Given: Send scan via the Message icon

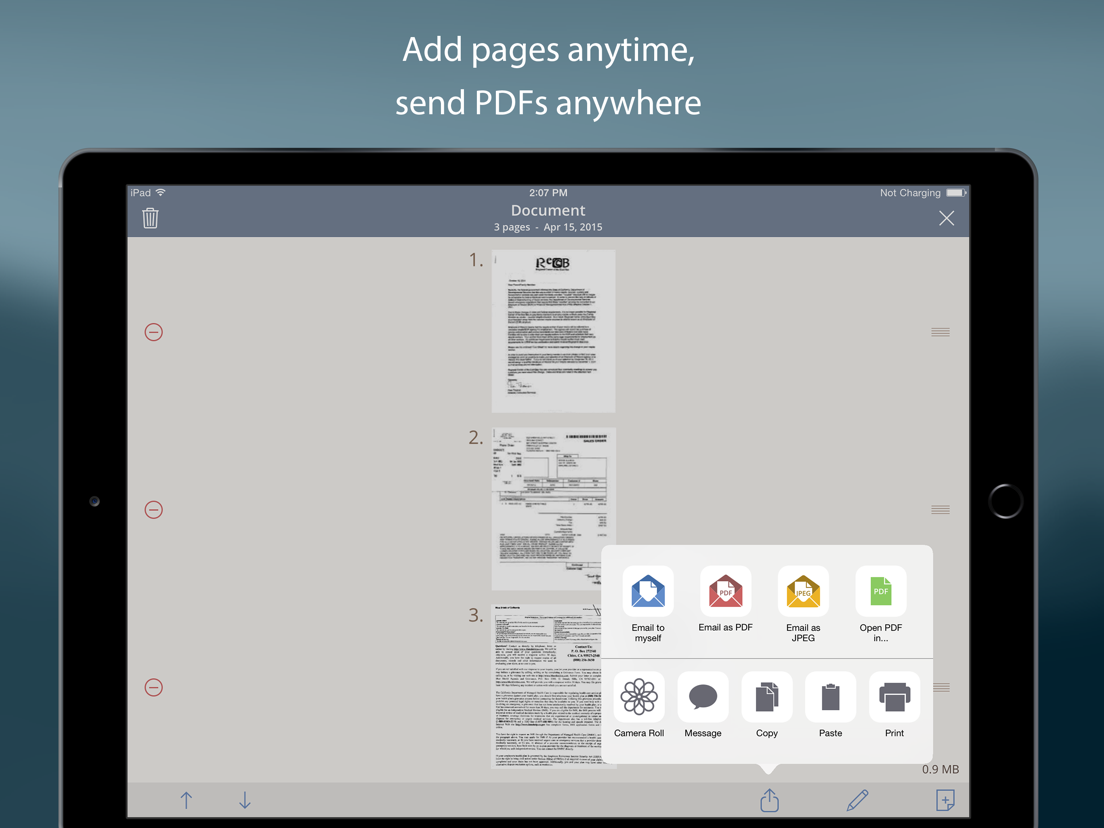Looking at the screenshot, I should click(x=703, y=697).
